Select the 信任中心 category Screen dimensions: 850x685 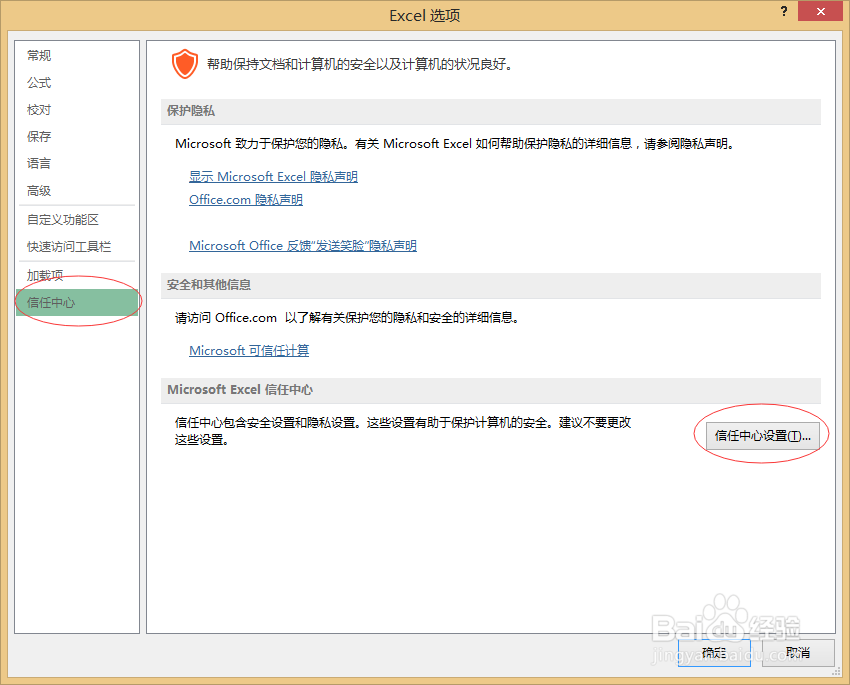pos(76,302)
